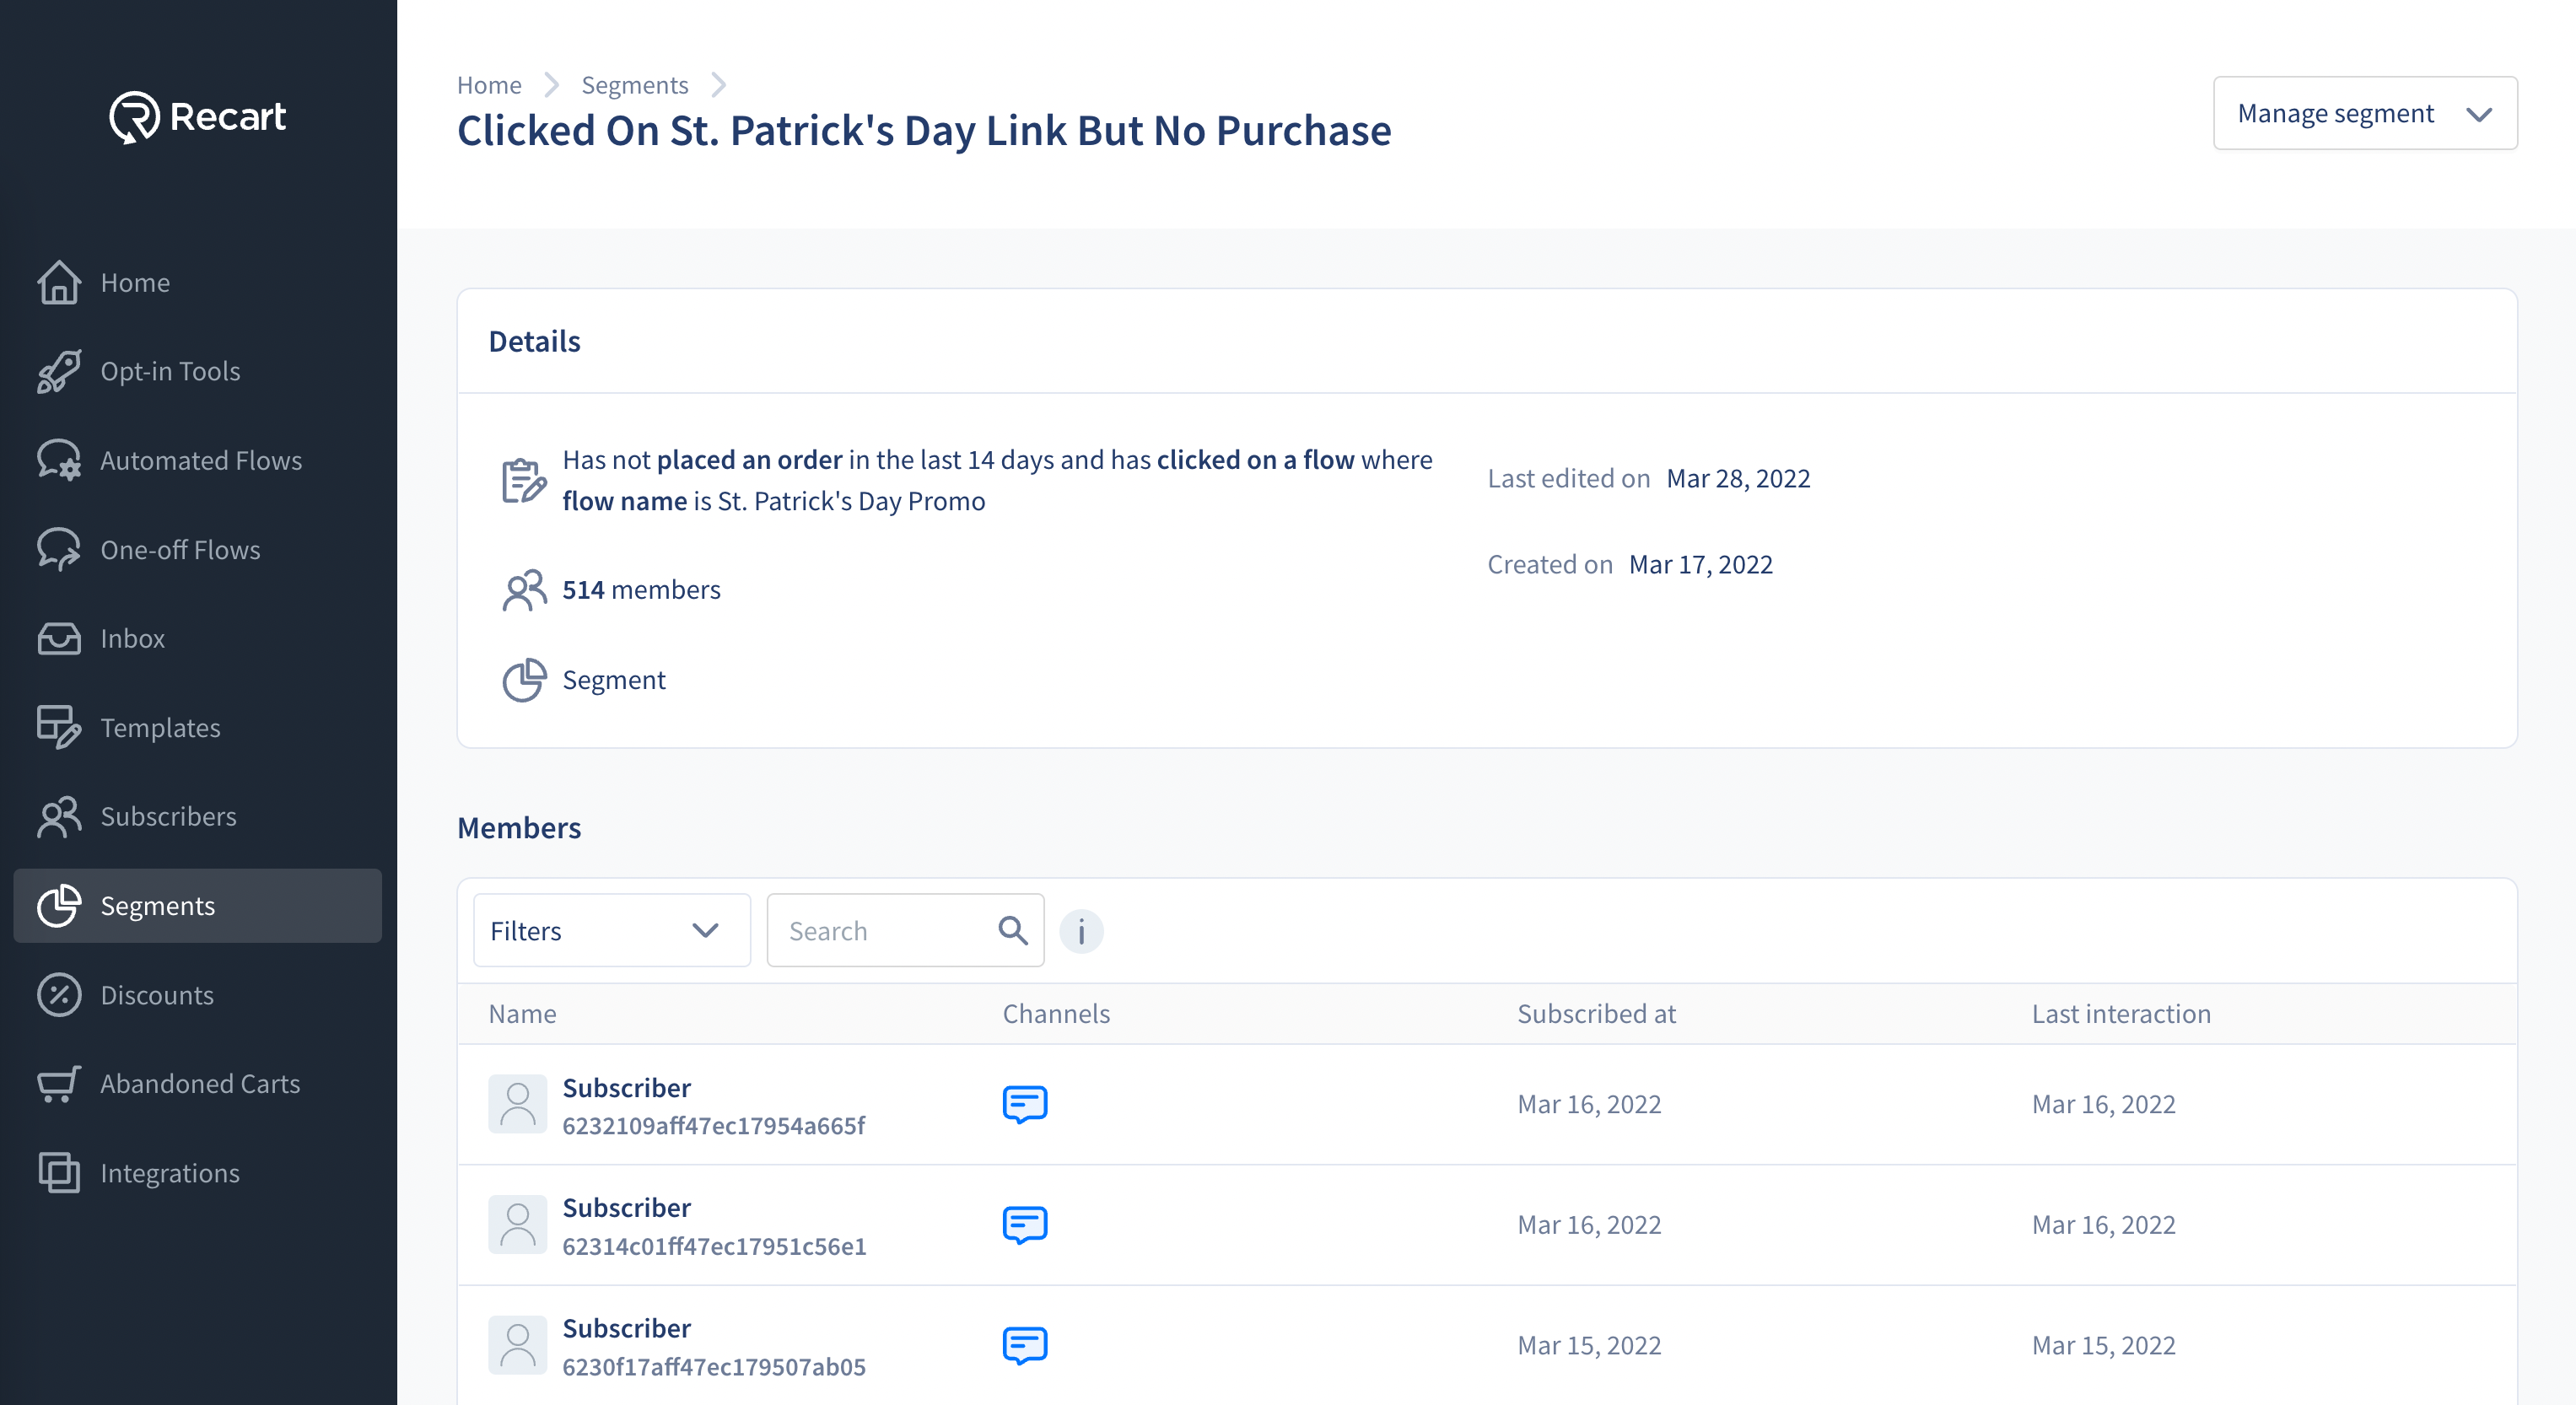Click the Members section heading
Screen dimensions: 2576x1405
coord(519,828)
